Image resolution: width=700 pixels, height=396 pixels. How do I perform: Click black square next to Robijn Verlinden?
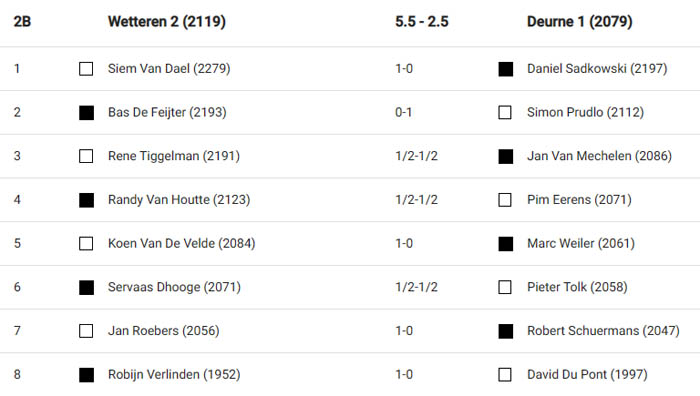pos(86,375)
